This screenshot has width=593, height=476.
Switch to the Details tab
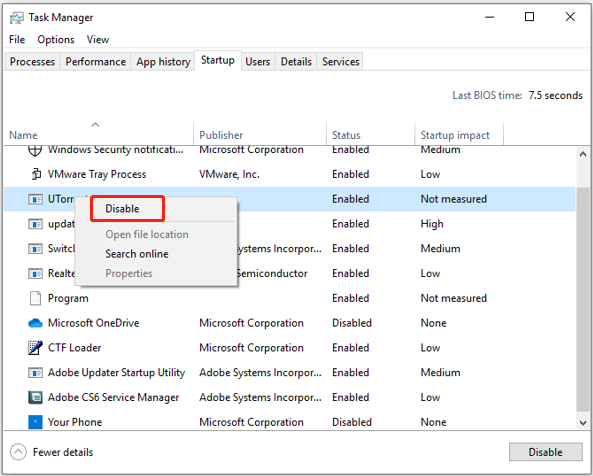click(296, 62)
